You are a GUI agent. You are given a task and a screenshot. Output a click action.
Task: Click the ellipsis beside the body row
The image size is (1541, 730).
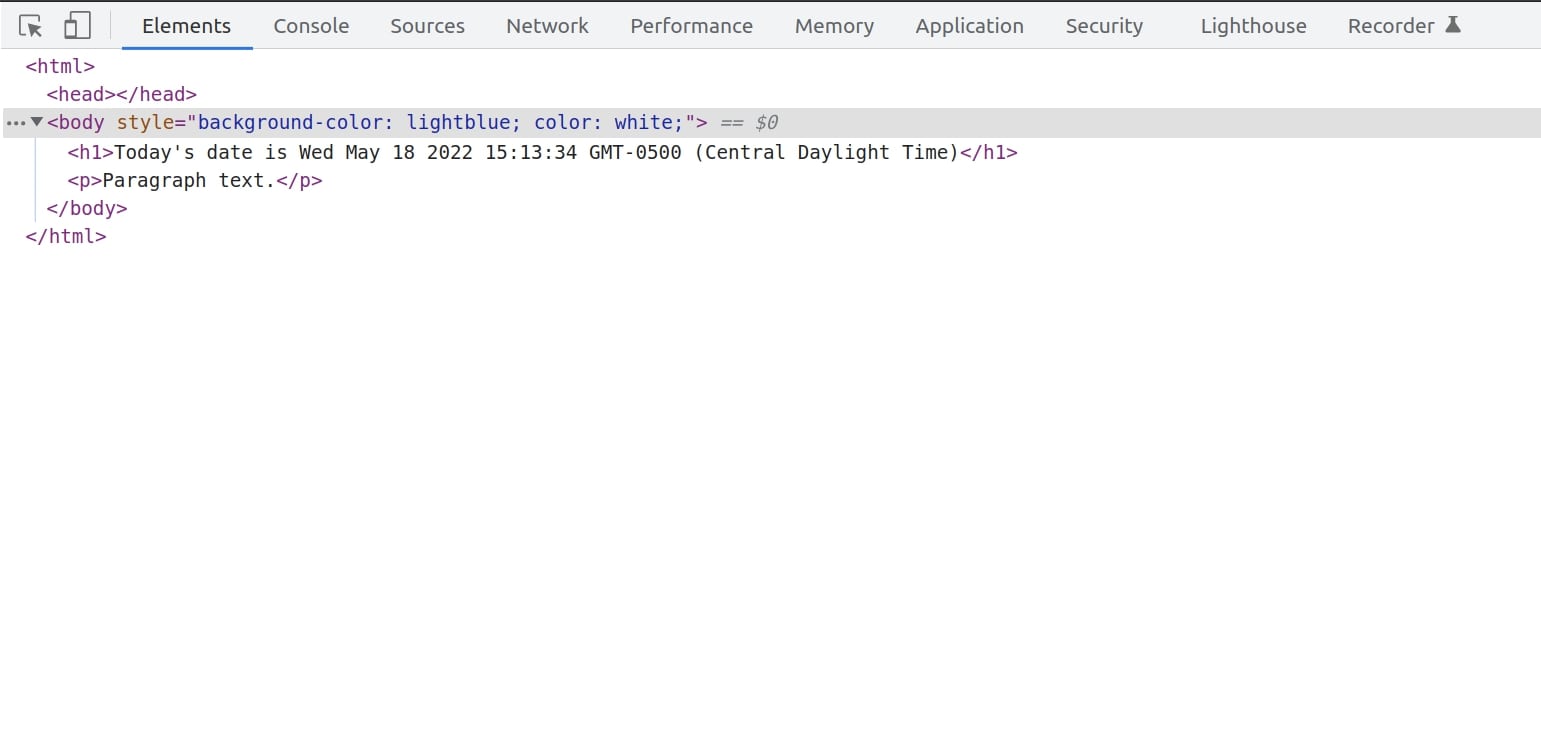click(15, 123)
